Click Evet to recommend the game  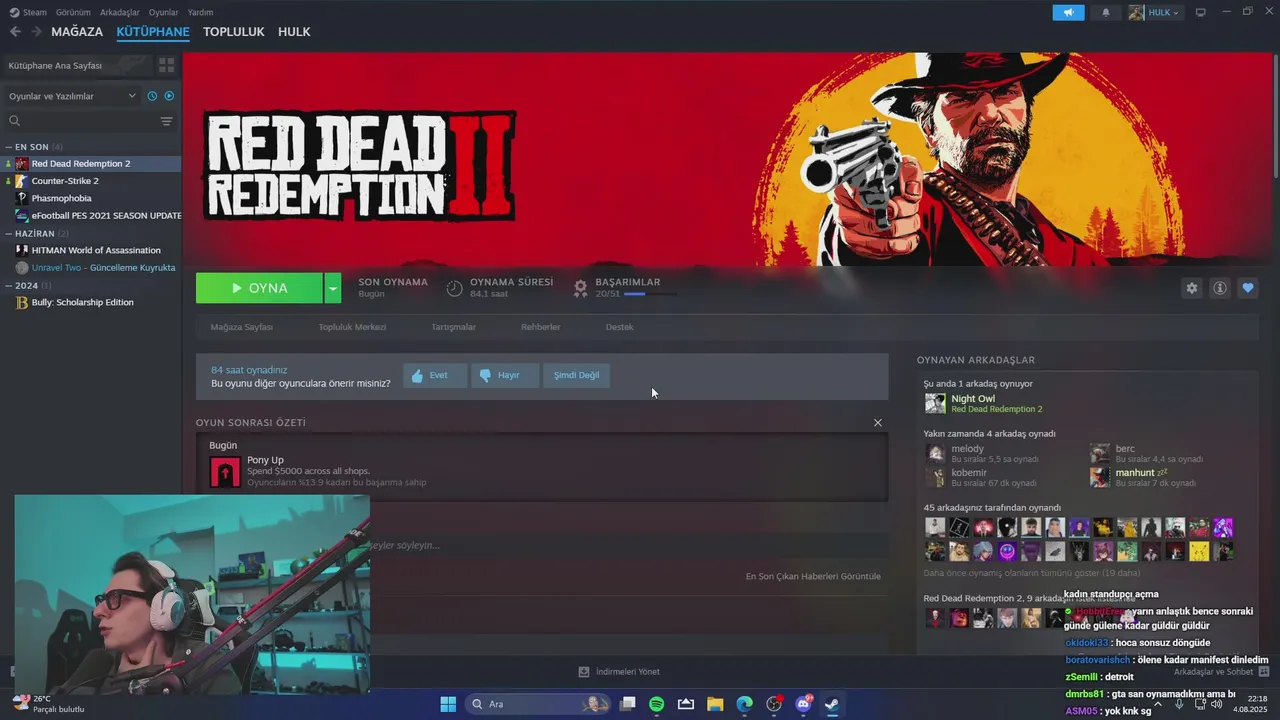click(435, 375)
